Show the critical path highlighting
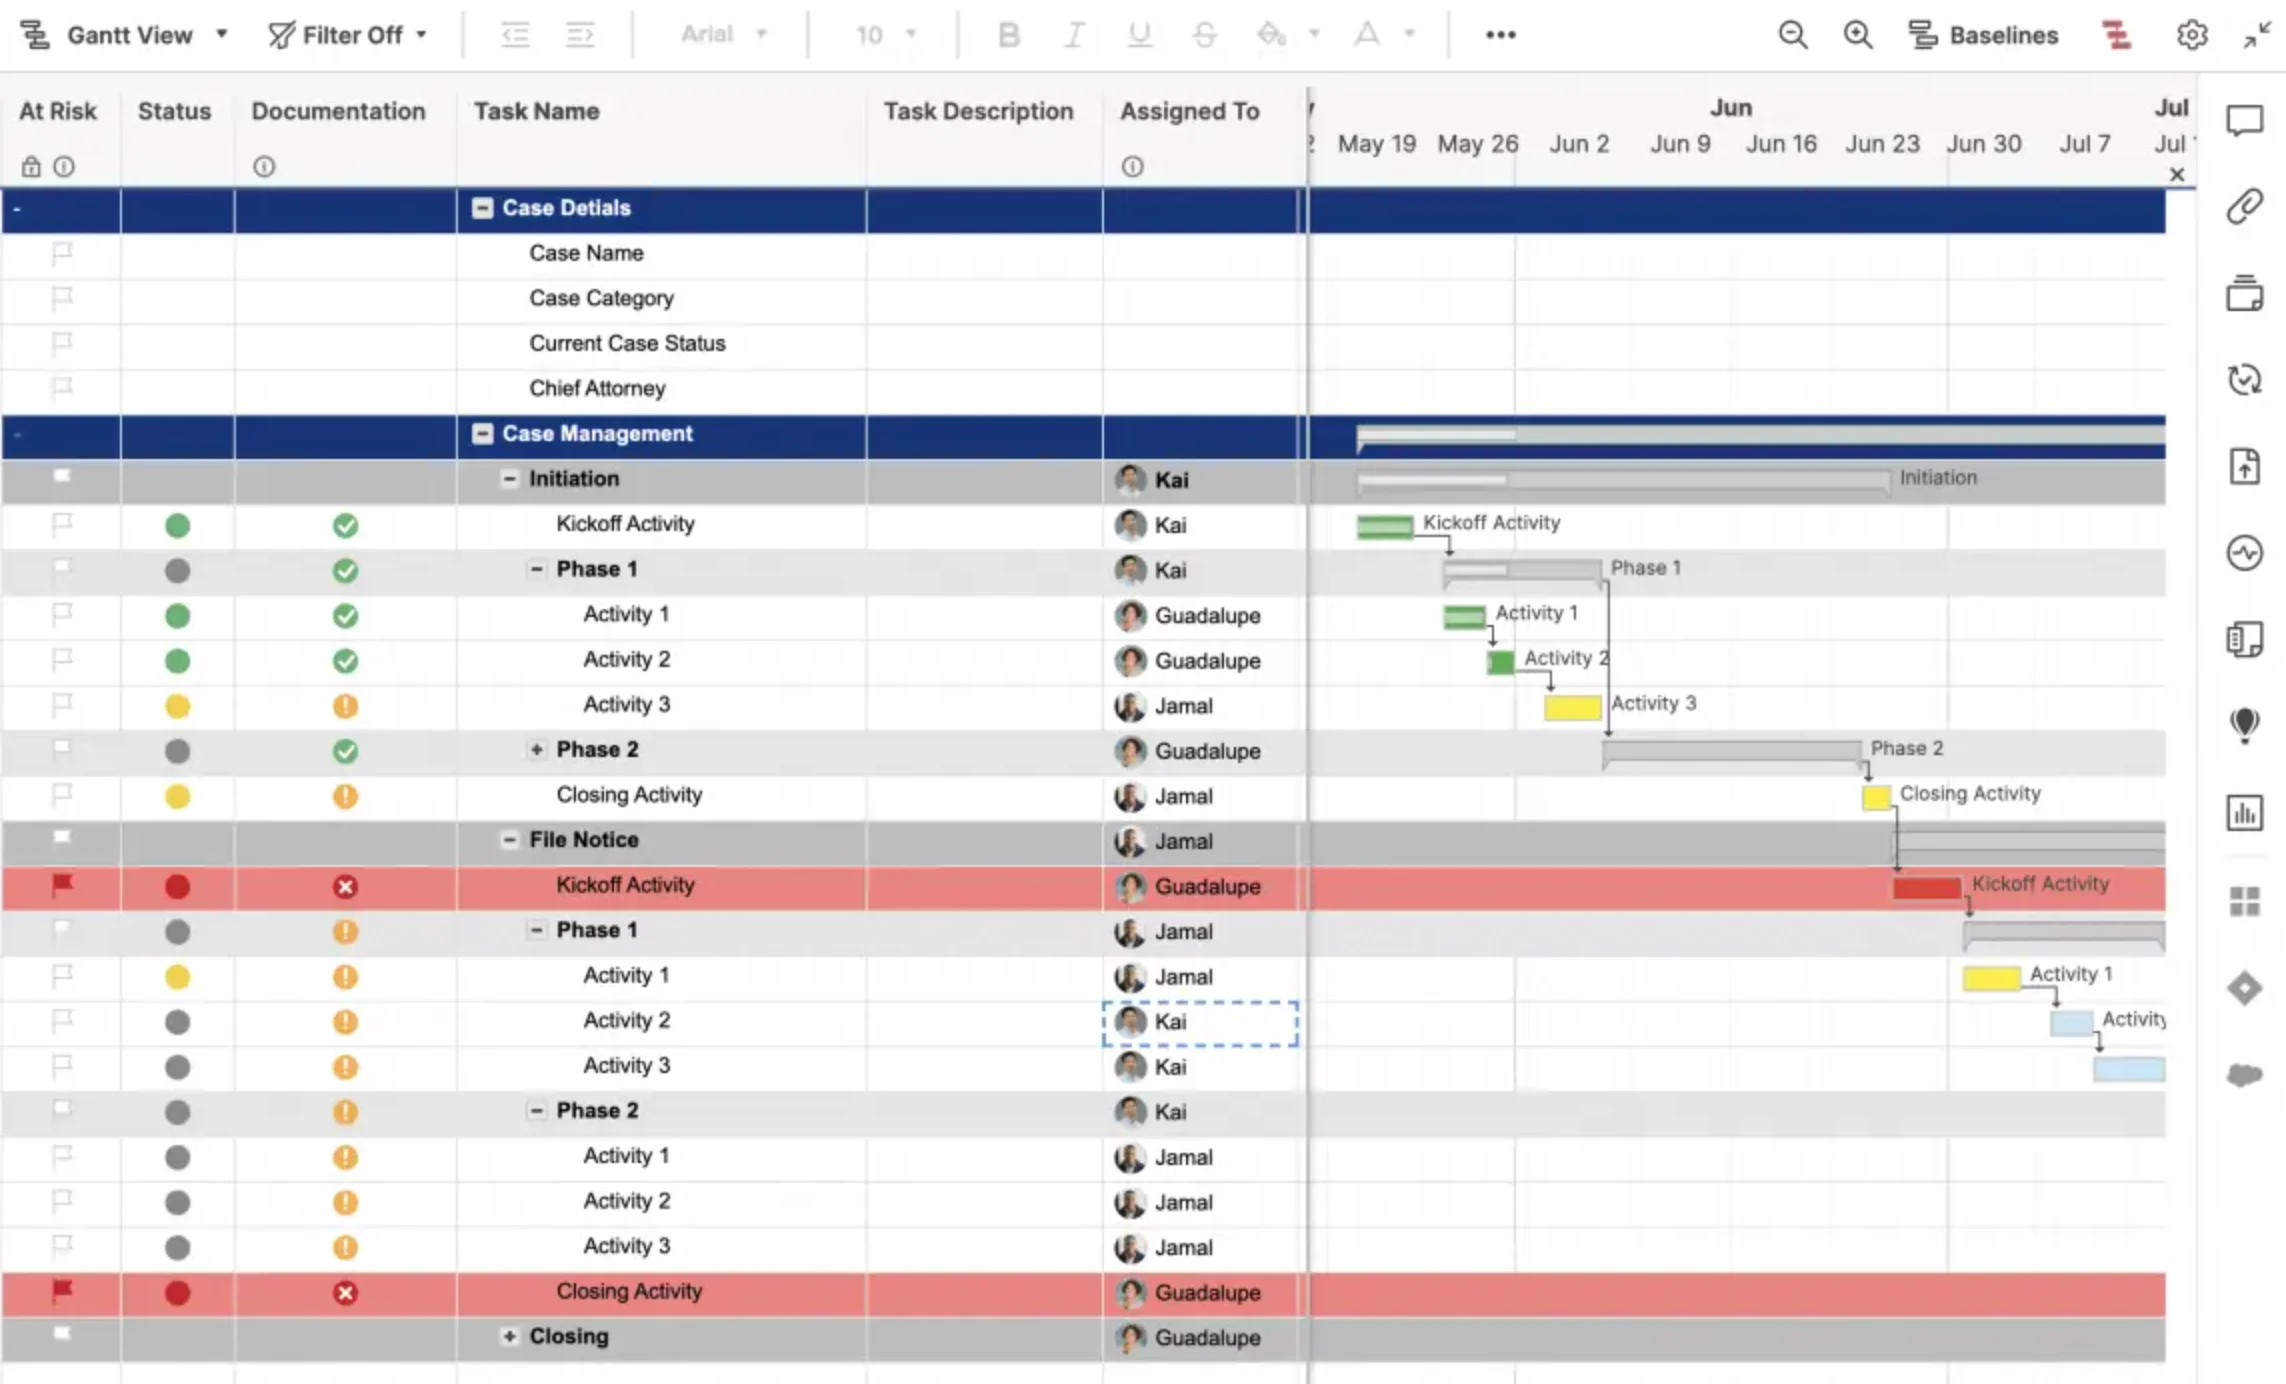This screenshot has width=2286, height=1384. coord(2117,34)
